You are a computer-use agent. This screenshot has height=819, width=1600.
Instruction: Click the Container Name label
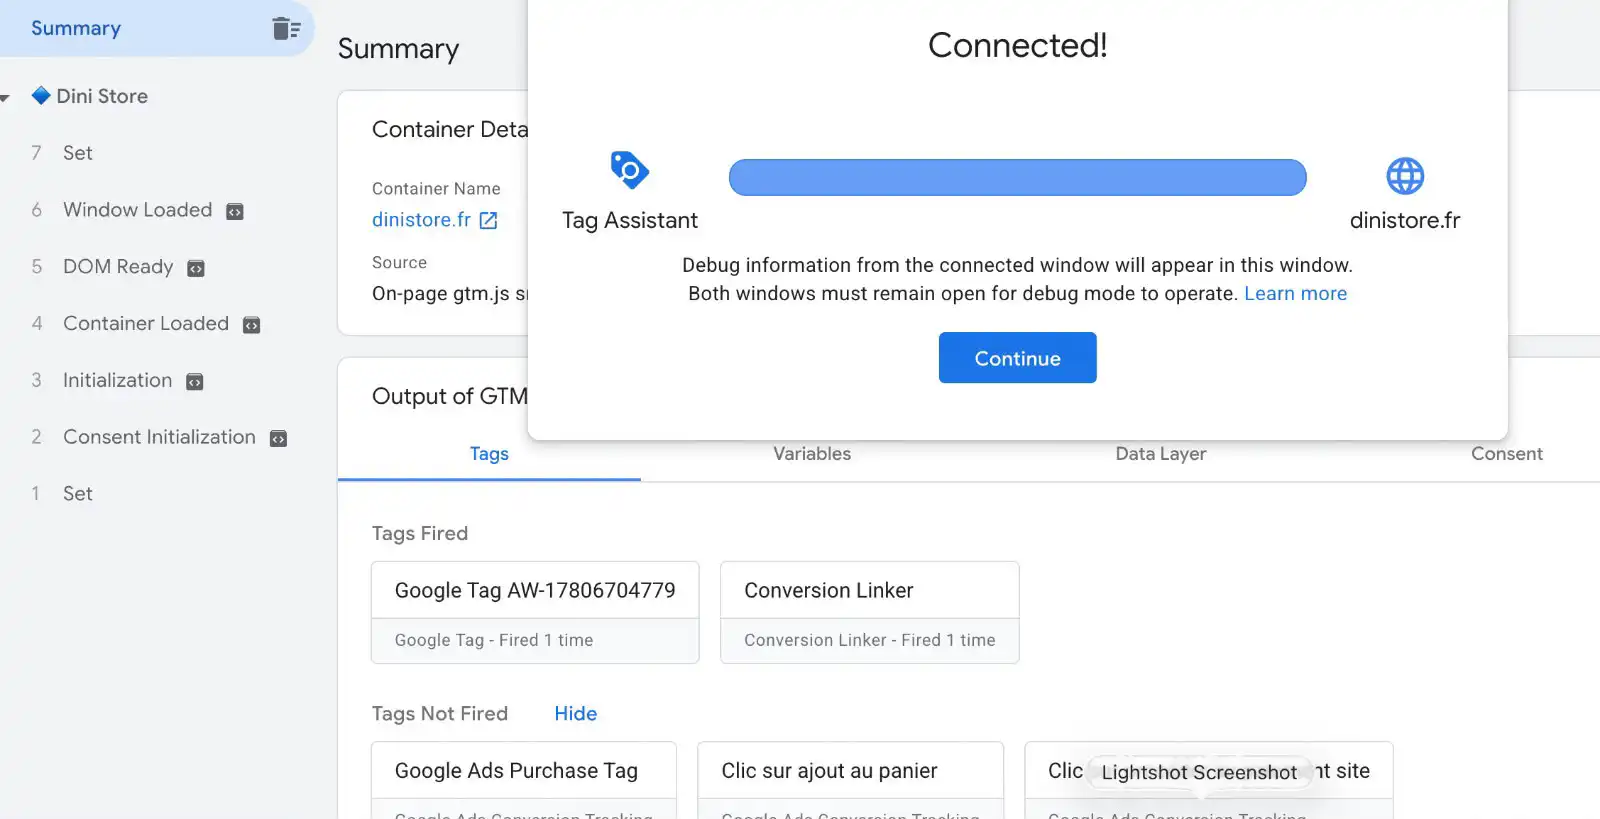click(436, 189)
